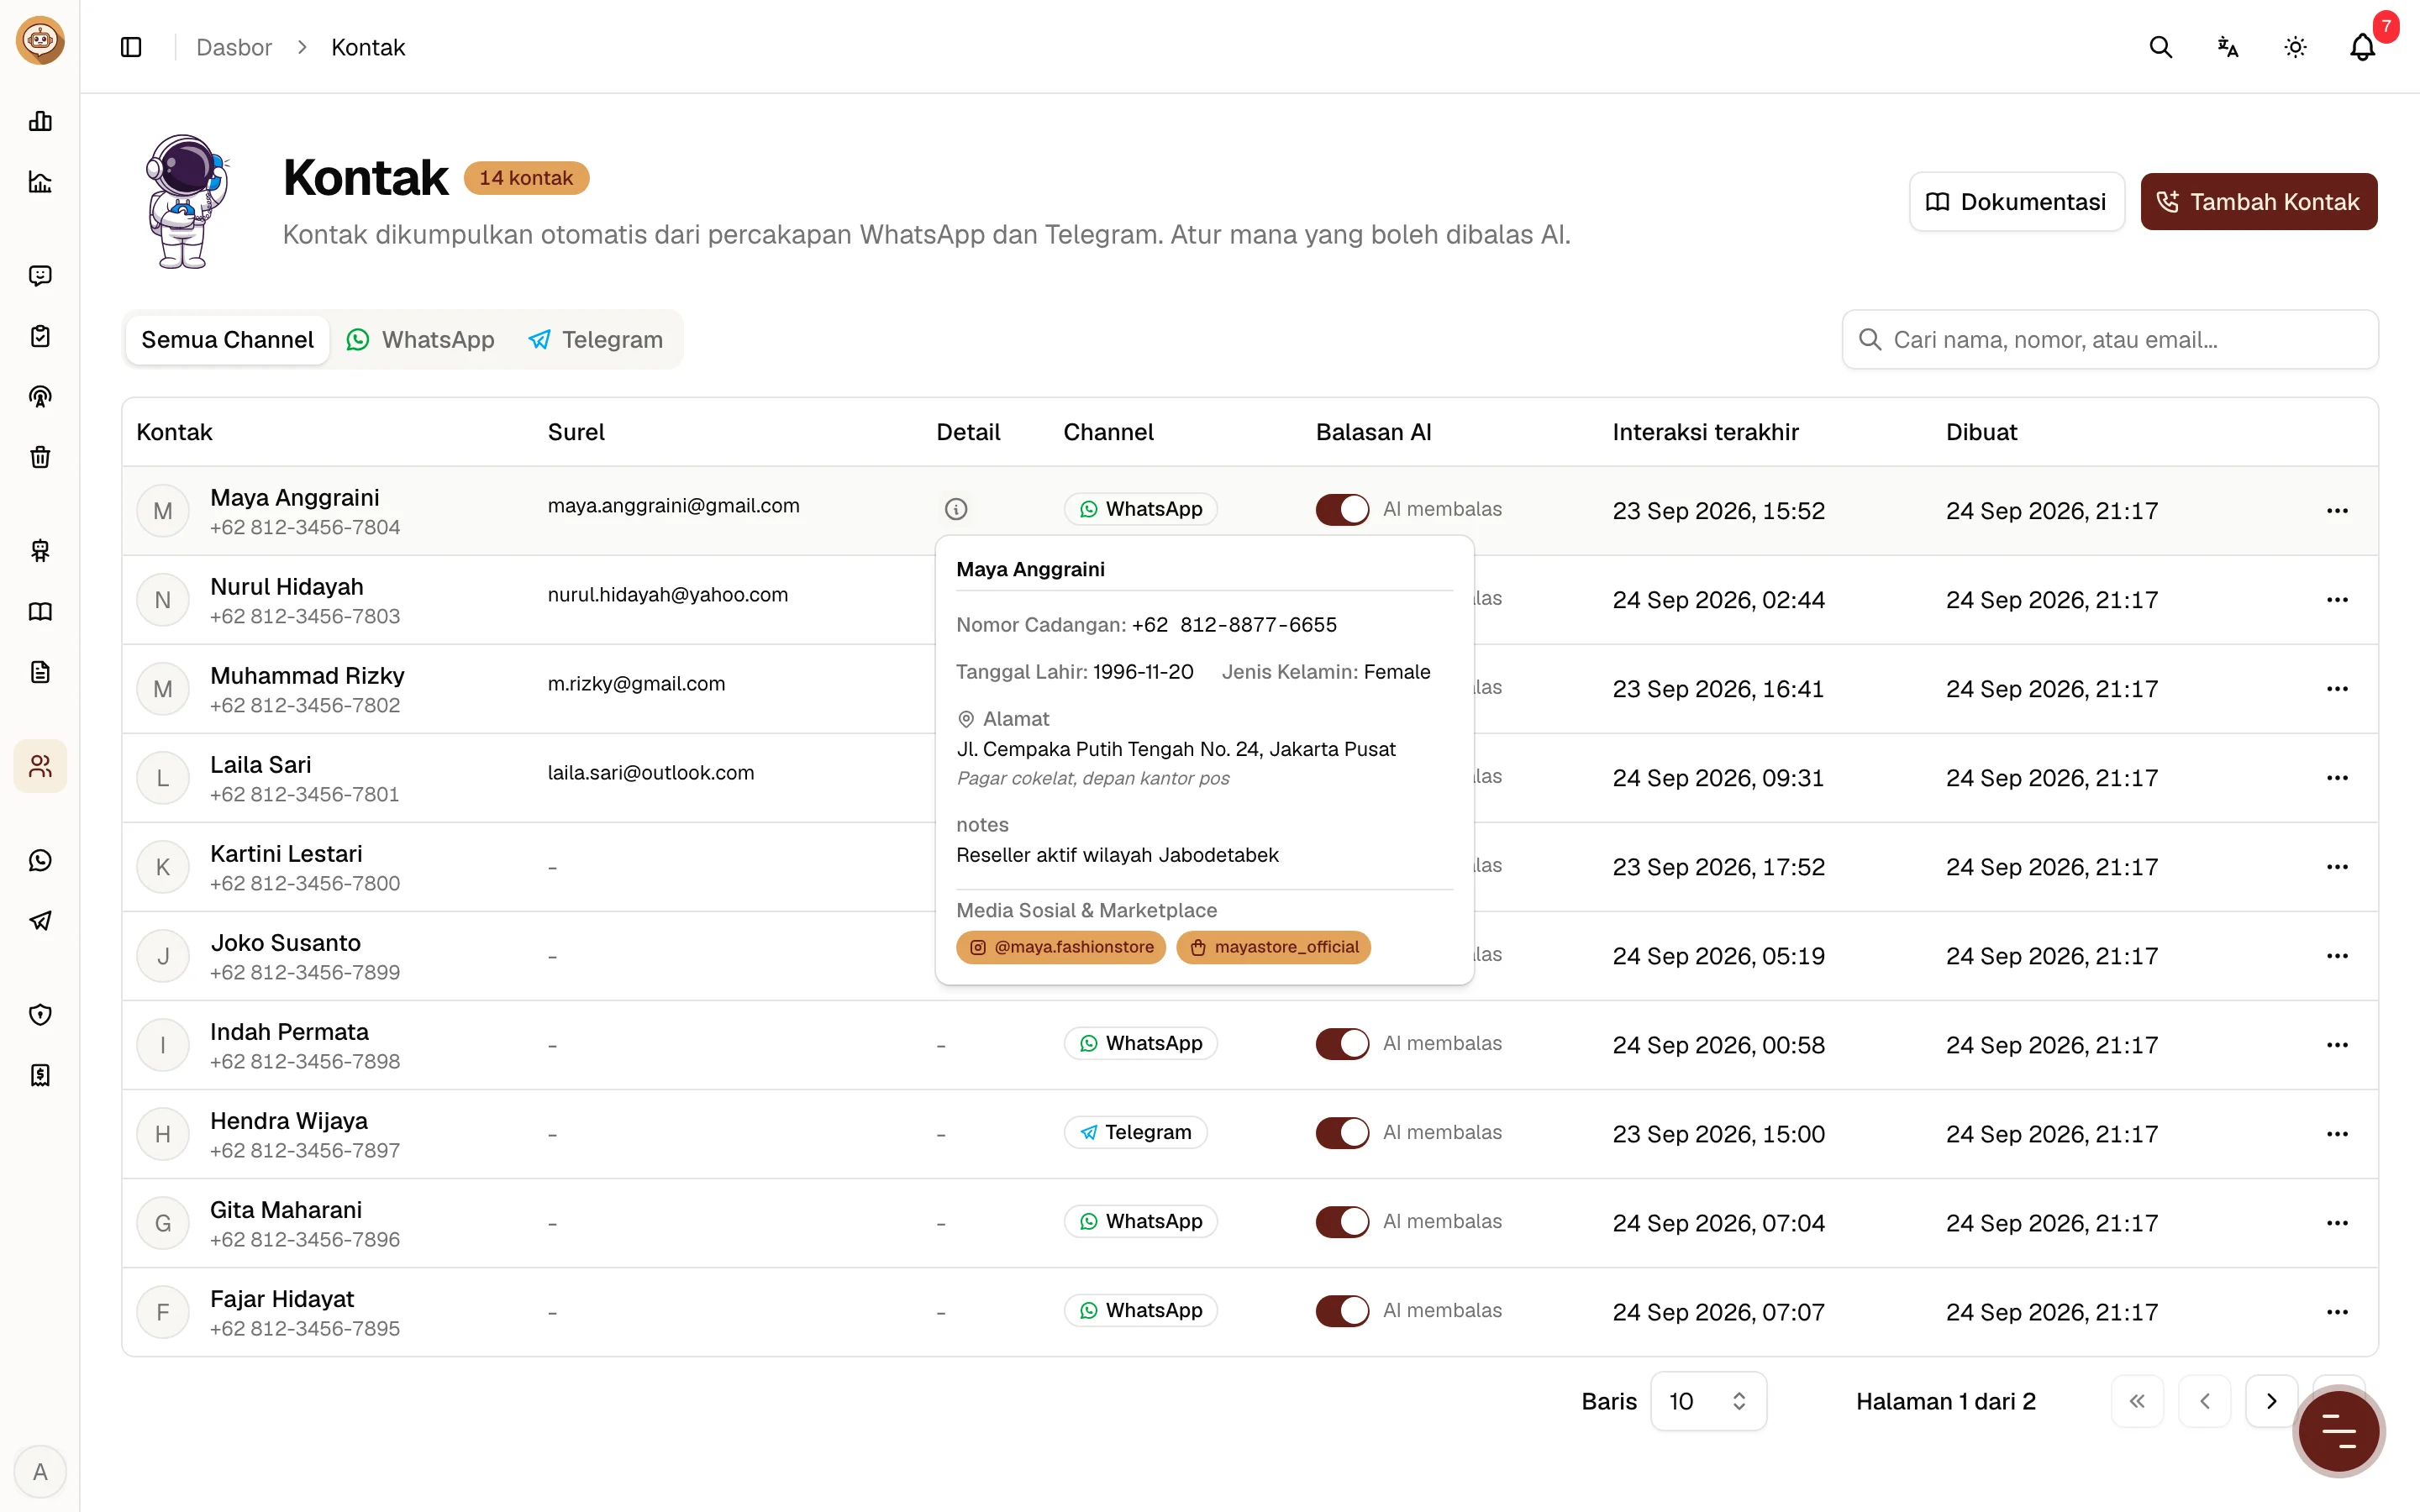
Task: Open the floating menu button at bottom right
Action: tap(2338, 1431)
